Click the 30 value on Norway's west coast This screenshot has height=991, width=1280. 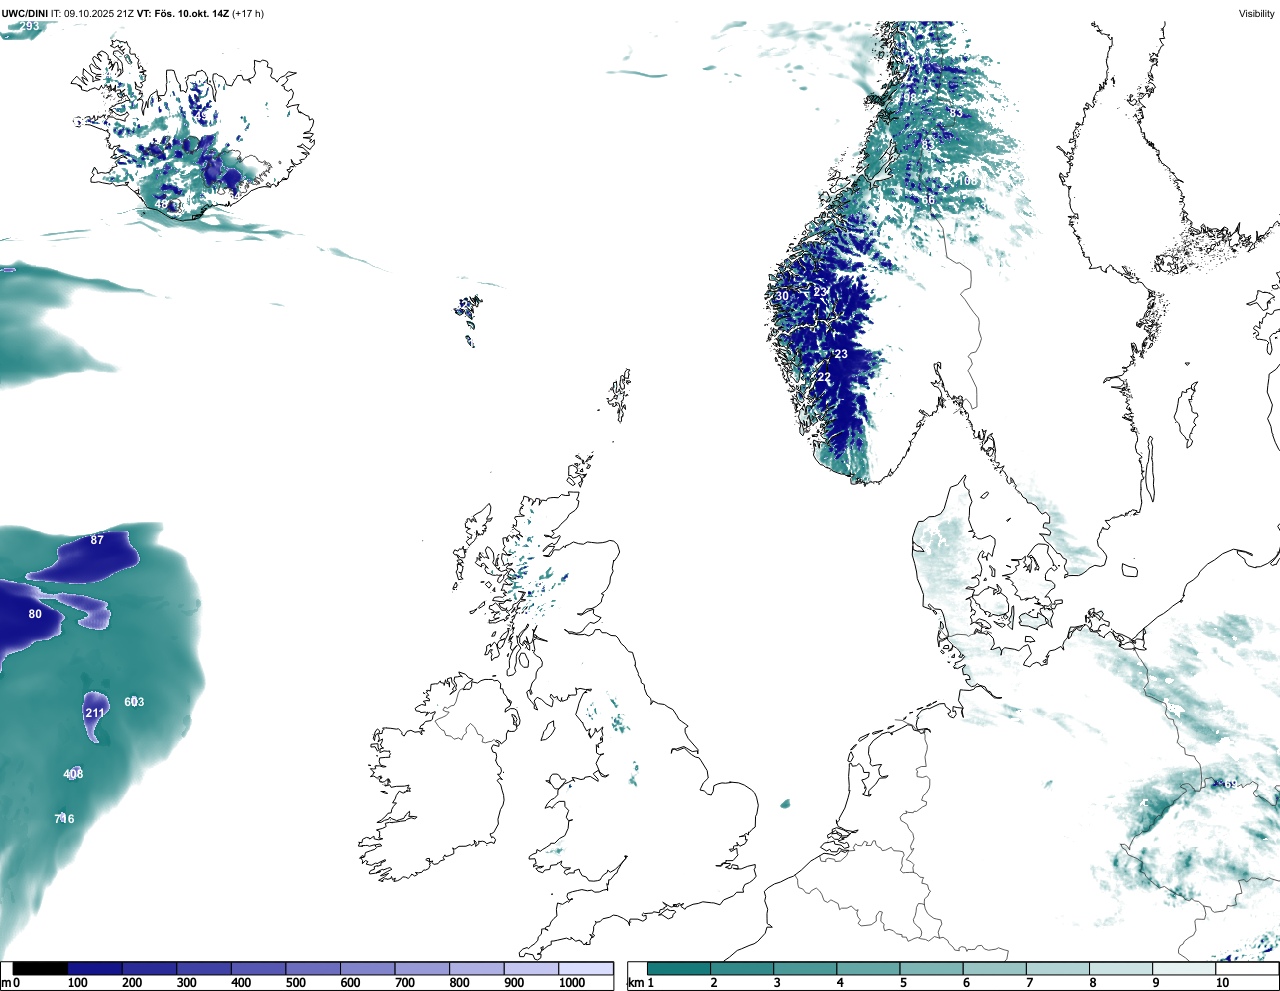pyautogui.click(x=782, y=296)
